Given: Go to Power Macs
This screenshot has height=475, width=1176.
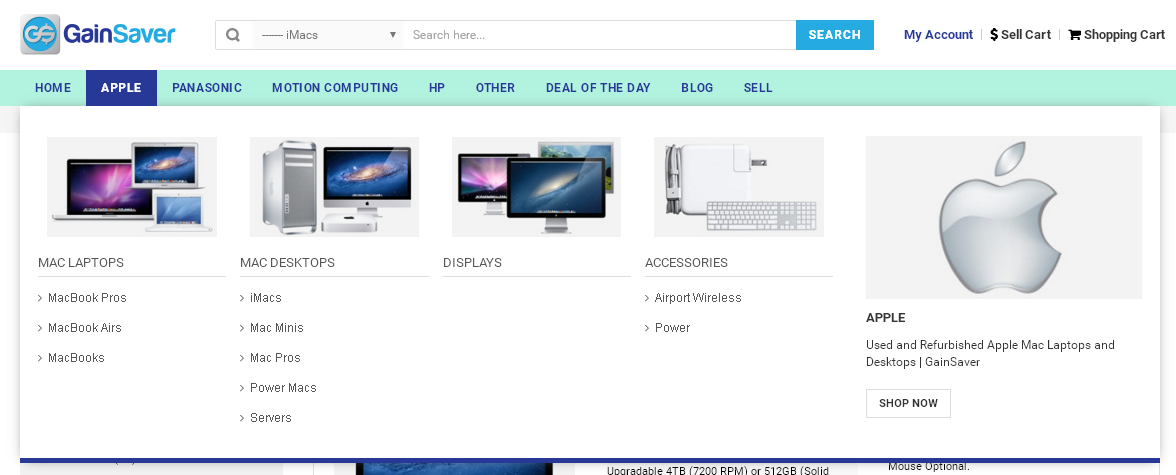Looking at the screenshot, I should (284, 388).
